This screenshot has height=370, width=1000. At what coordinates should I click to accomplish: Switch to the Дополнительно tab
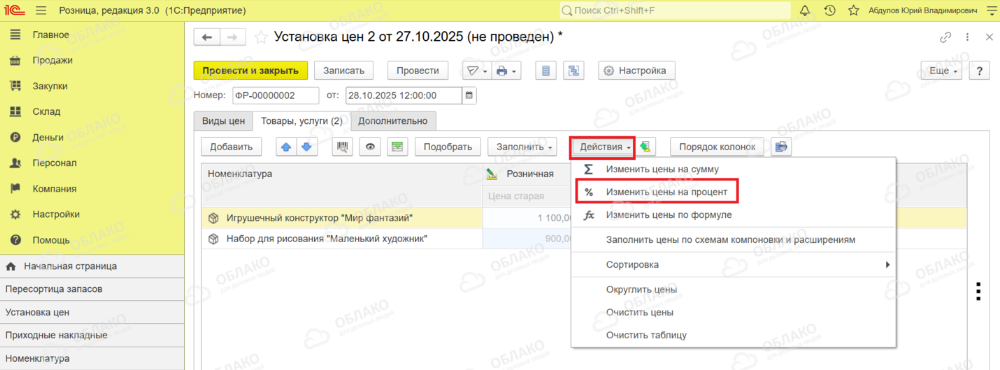pyautogui.click(x=393, y=120)
